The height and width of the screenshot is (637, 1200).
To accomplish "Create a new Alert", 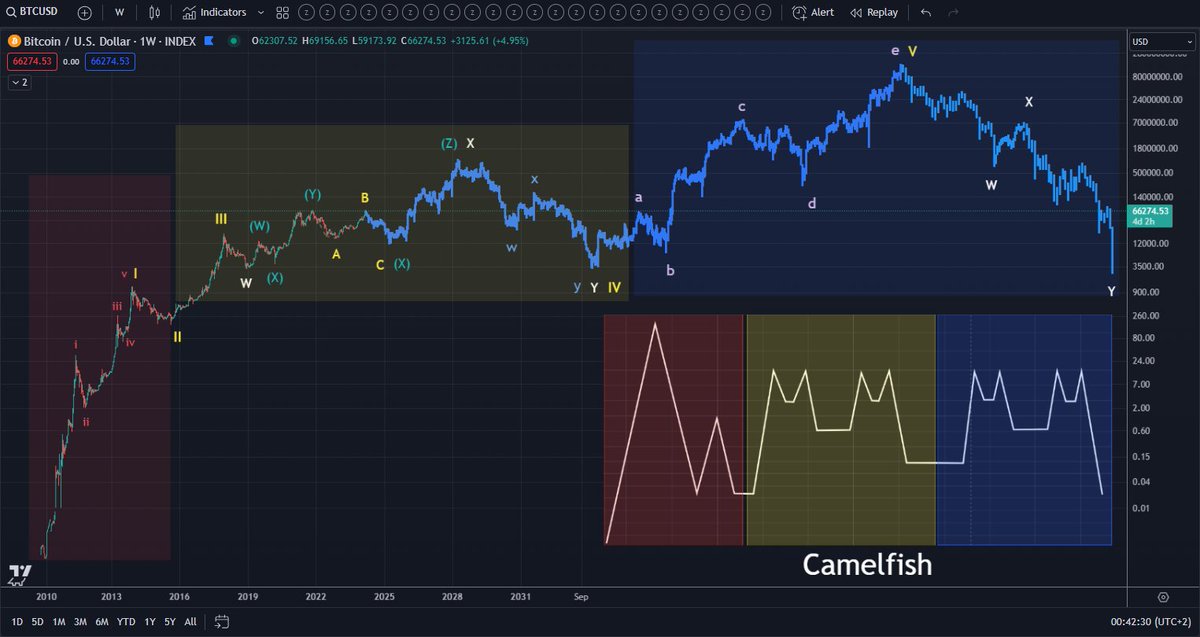I will (813, 12).
